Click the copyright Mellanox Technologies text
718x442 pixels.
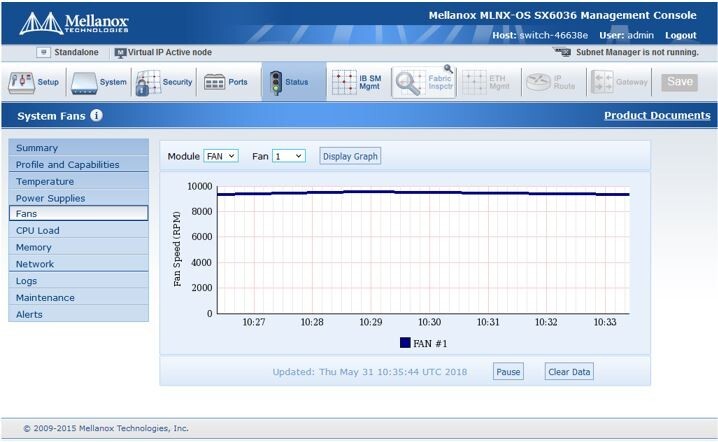pos(106,428)
